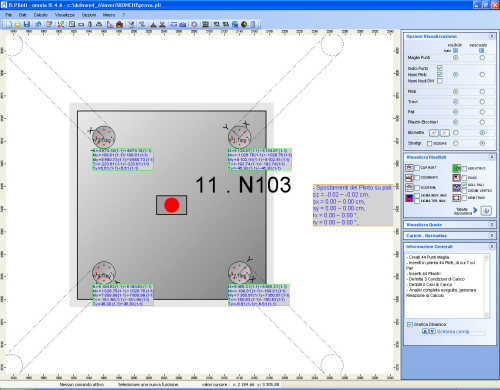Click the percent icon in the toolbar
Viewport: 500px width, 390px height.
click(x=142, y=24)
